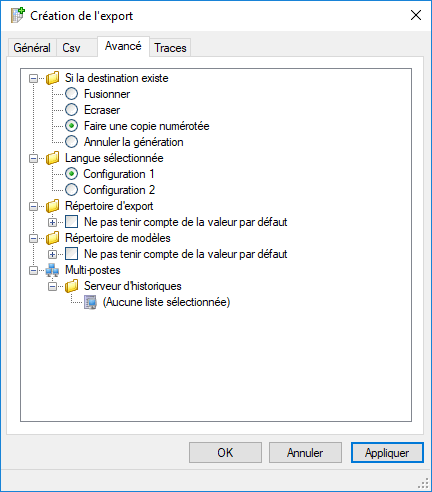432x492 pixels.
Task: Choose the Ecraser radio option
Action: pyautogui.click(x=71, y=110)
